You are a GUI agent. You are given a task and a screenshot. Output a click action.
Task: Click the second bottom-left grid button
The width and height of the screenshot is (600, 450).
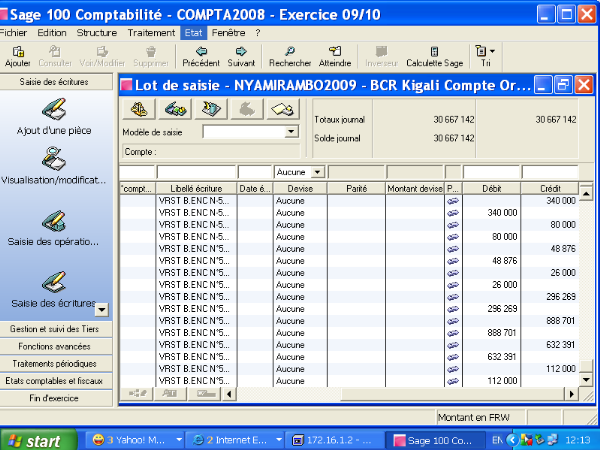[x=170, y=394]
